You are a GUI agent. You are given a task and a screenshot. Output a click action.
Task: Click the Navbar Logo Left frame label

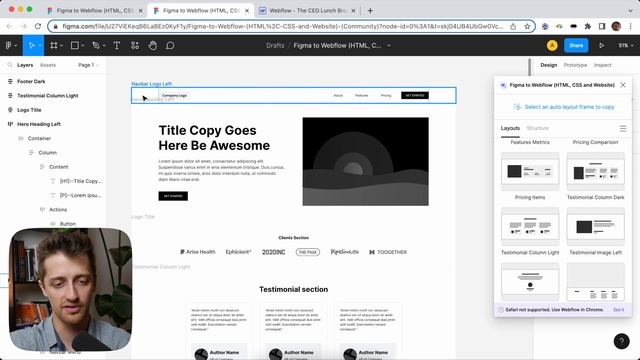151,84
